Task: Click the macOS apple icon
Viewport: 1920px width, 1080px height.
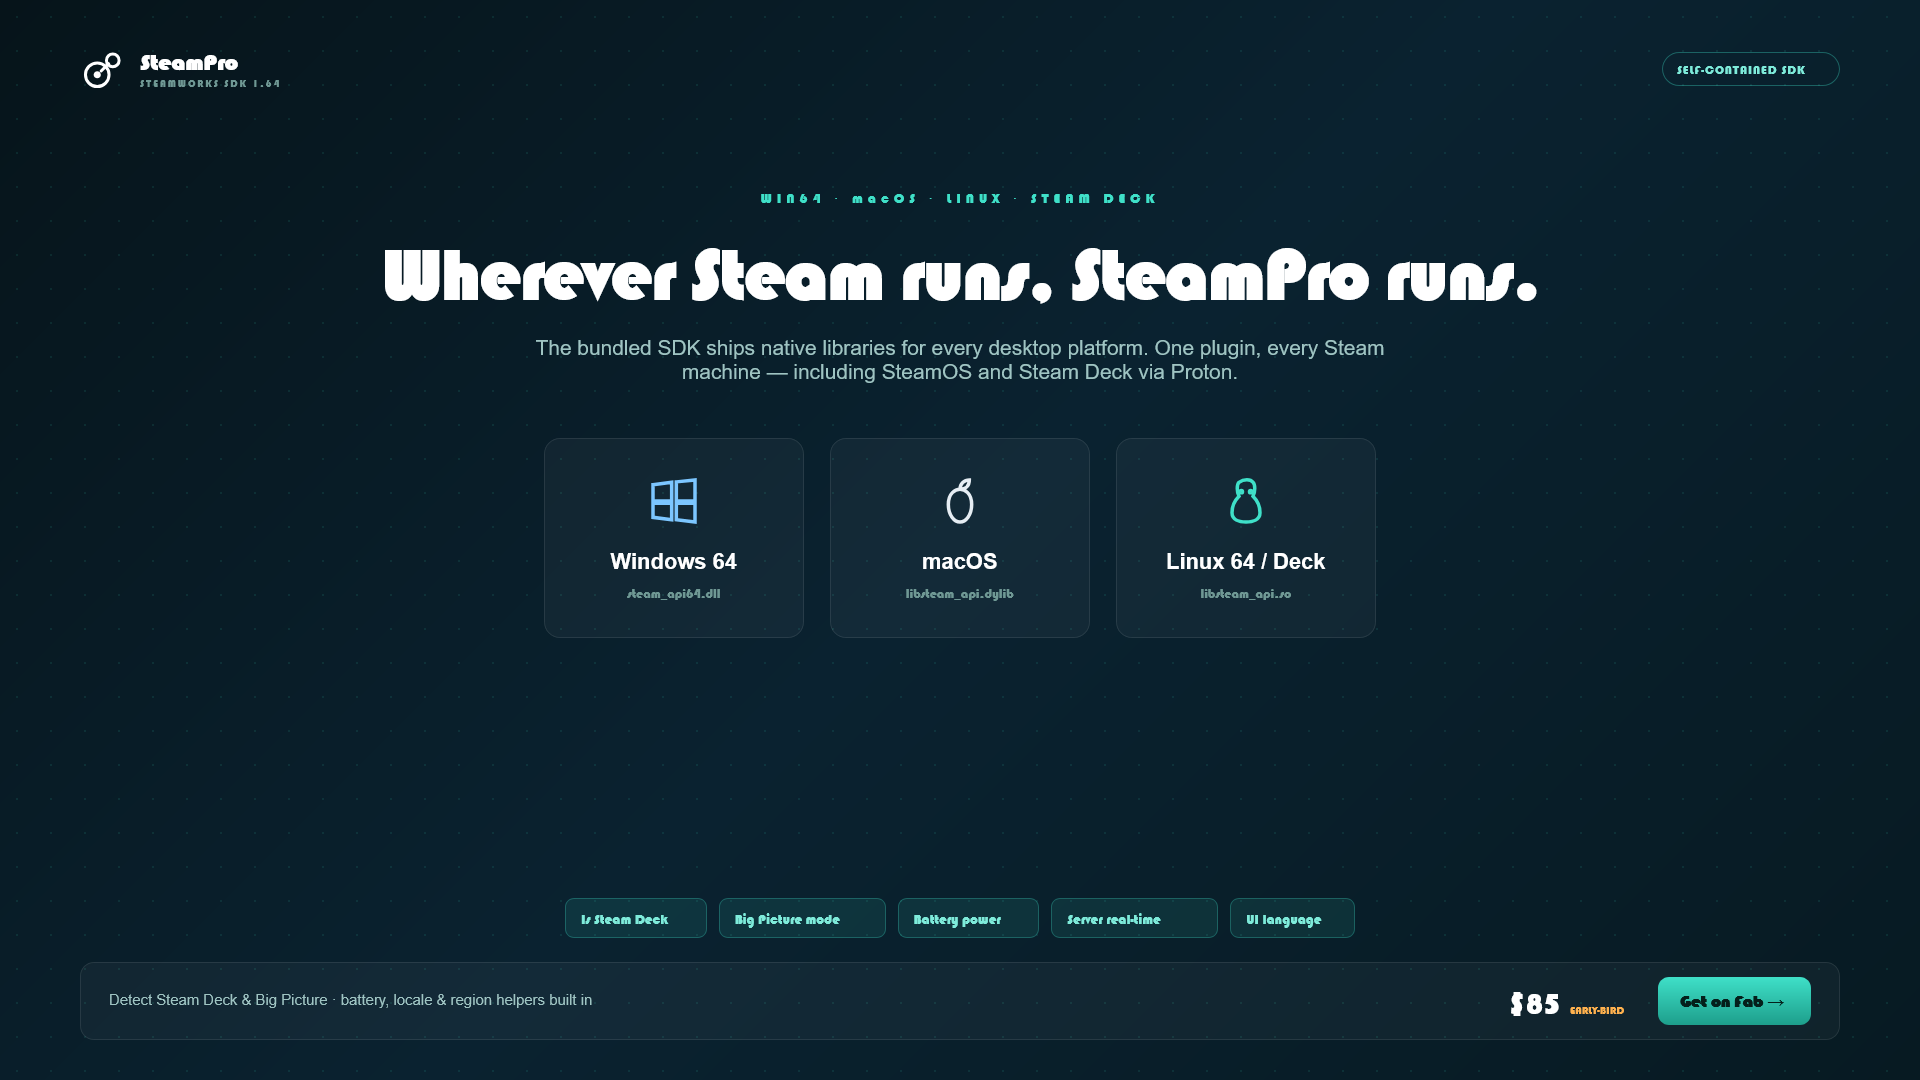Action: (960, 501)
